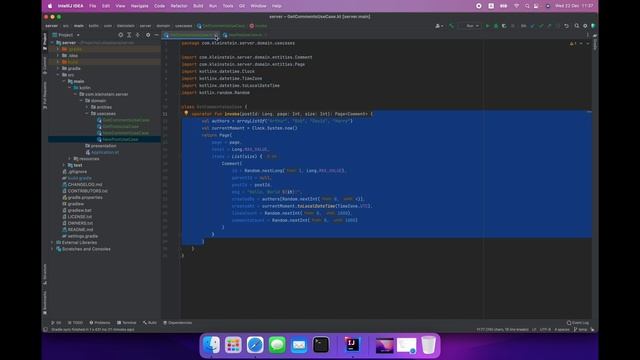
Task: Open IDE settings gear in top toolbar
Action: pyautogui.click(x=585, y=26)
